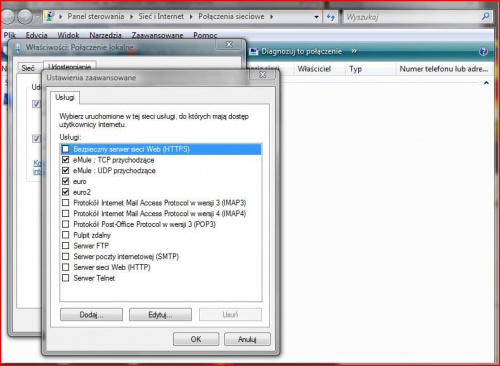Click the Forward navigation arrow button
This screenshot has width=500, height=366.
[x=25, y=16]
